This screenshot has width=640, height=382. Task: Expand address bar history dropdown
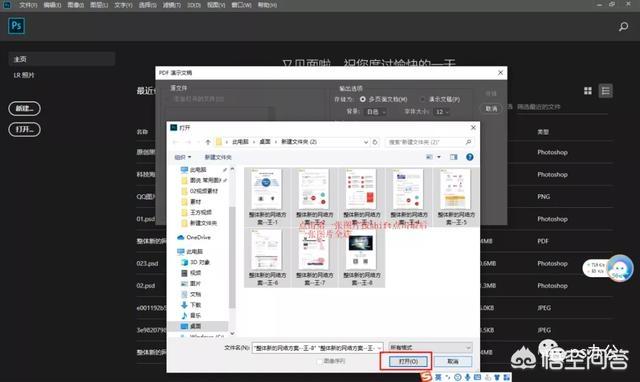coord(366,142)
